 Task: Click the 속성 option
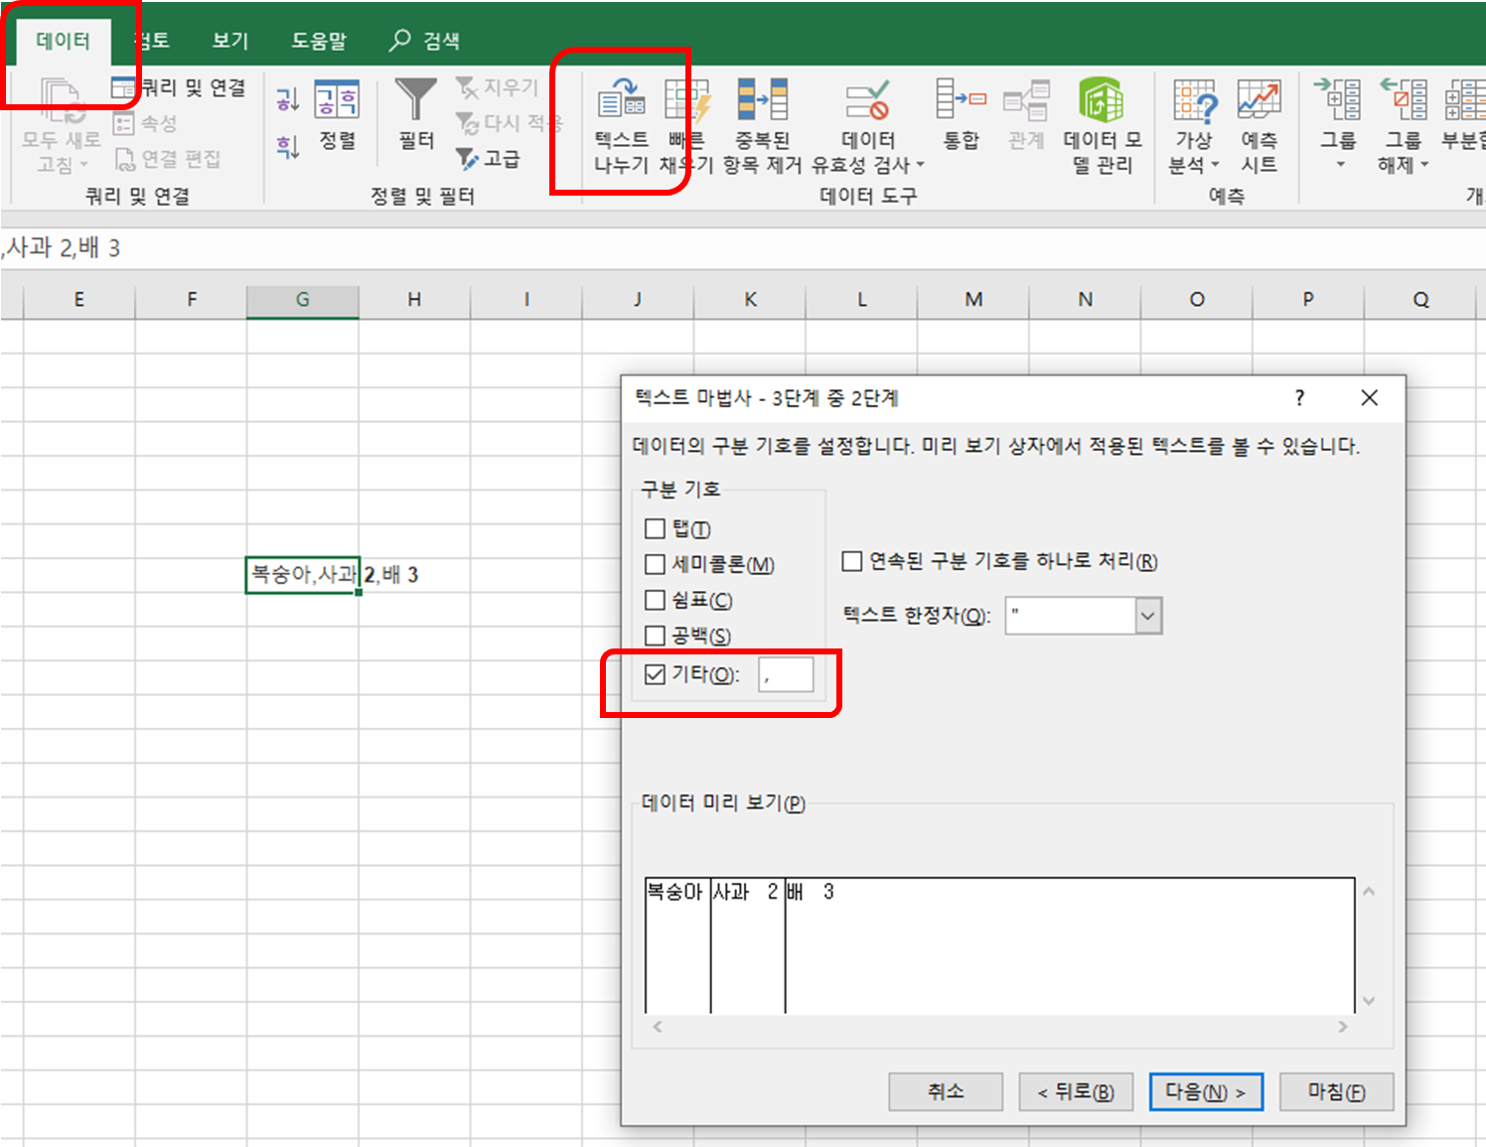tap(146, 123)
